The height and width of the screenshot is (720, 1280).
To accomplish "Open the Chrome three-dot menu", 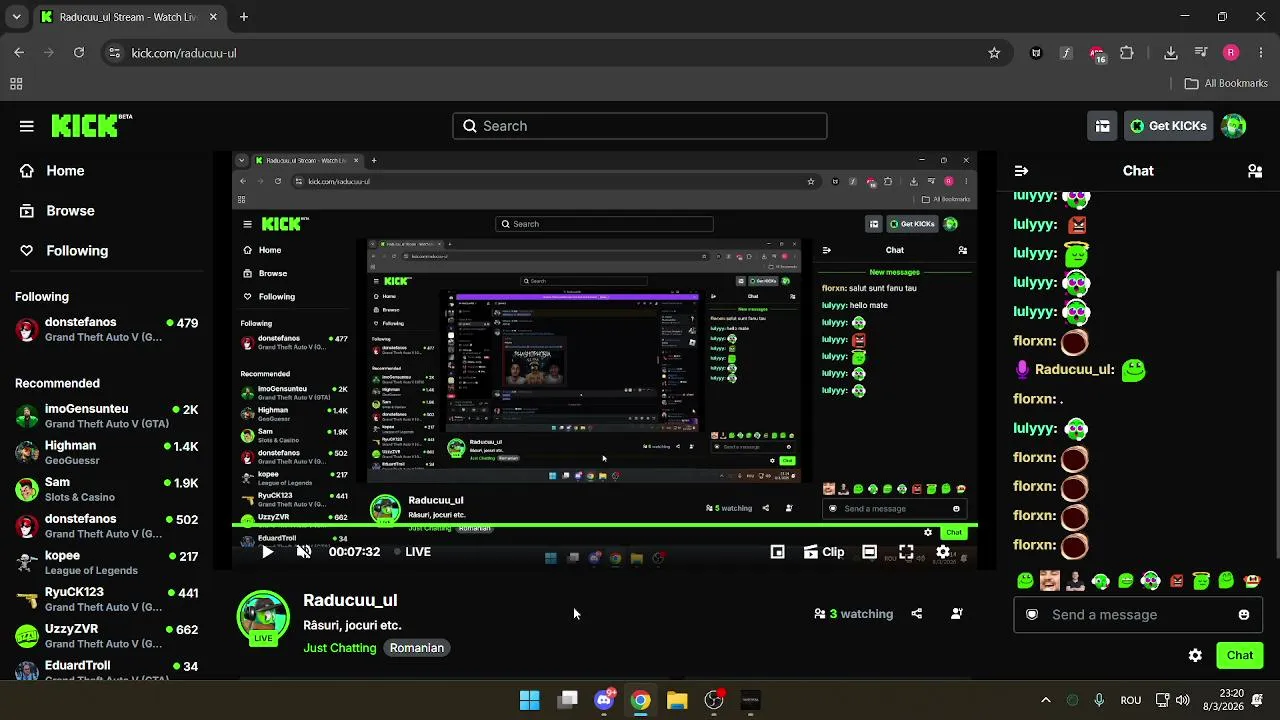I will tap(1260, 53).
